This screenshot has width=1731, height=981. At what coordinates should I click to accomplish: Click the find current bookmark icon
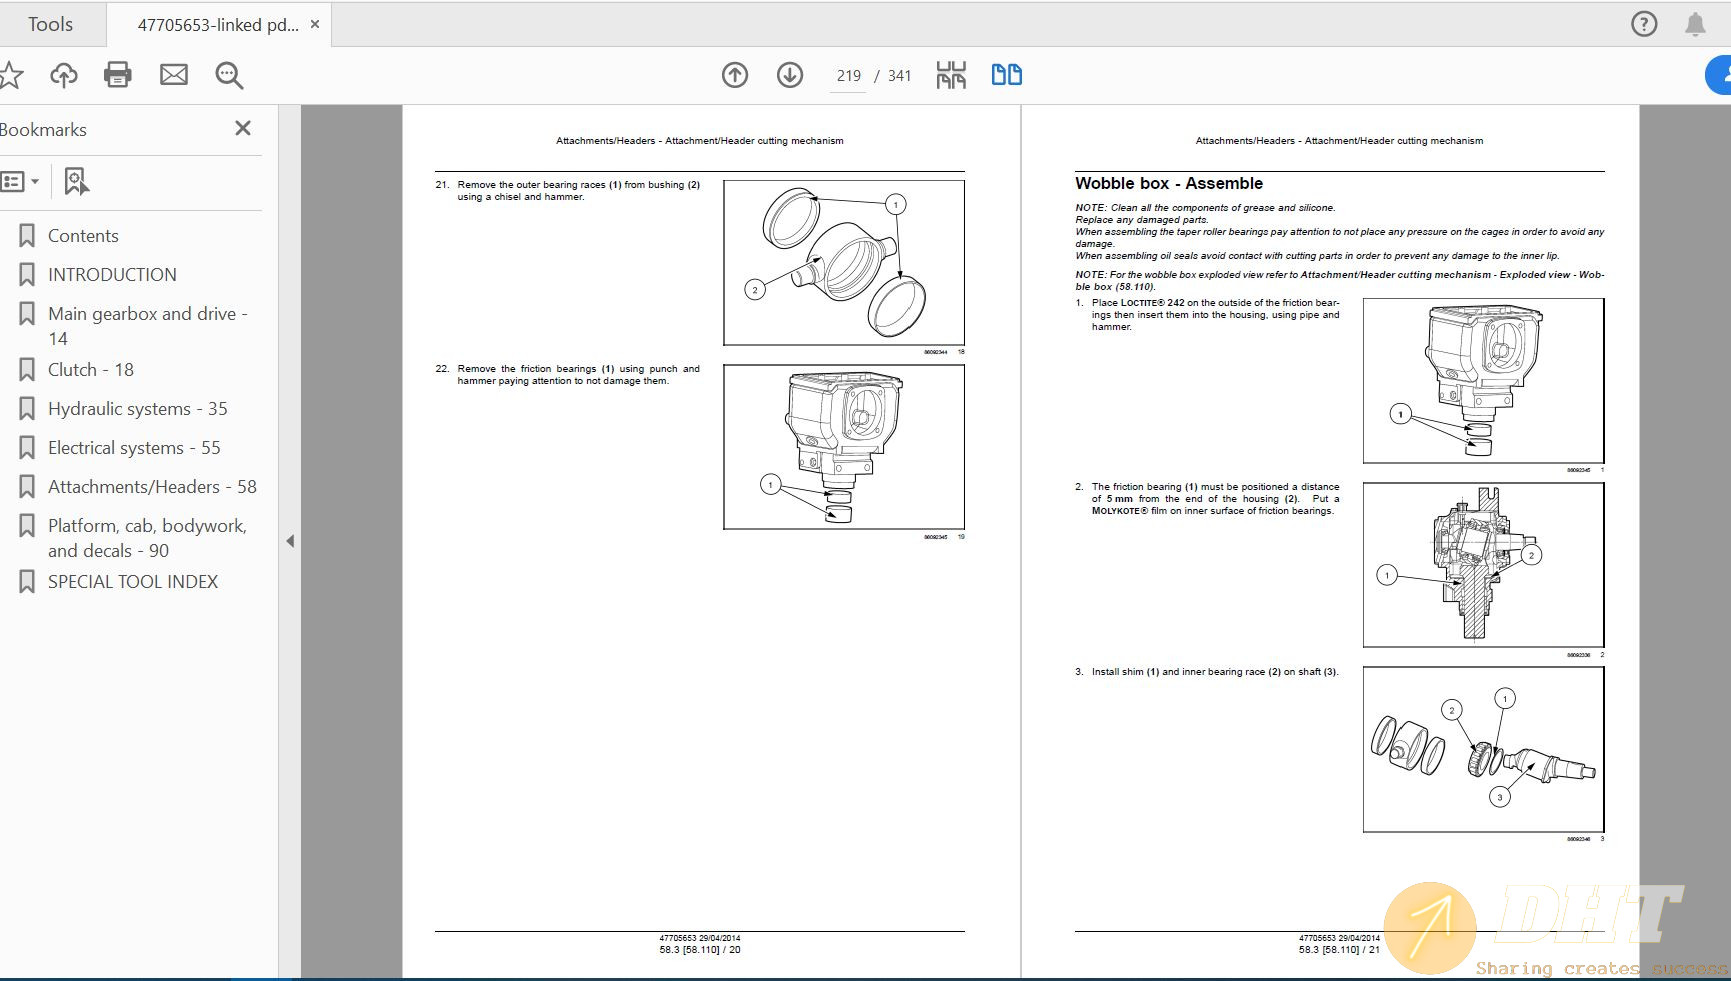76,182
